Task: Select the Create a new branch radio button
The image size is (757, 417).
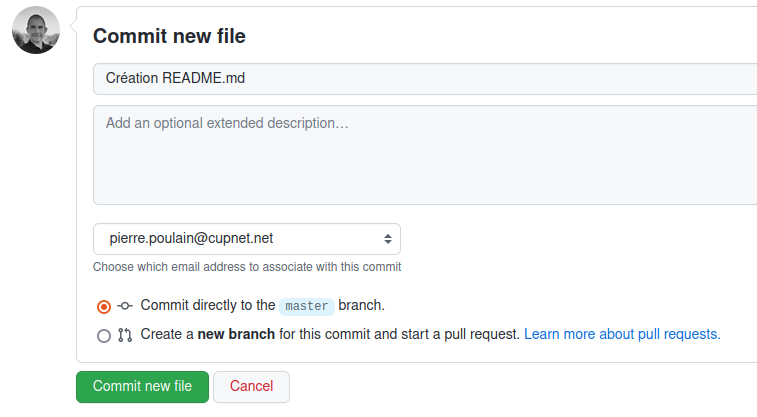Action: 104,335
